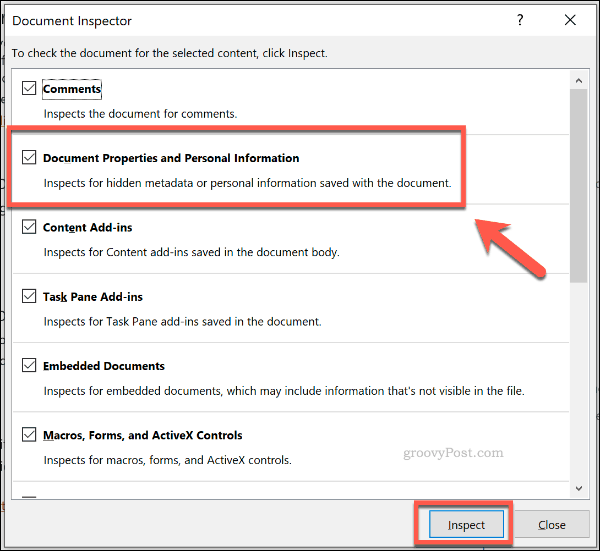Click empty scrollbar track below the thumb
This screenshot has width=600, height=551.
pyautogui.click(x=579, y=381)
